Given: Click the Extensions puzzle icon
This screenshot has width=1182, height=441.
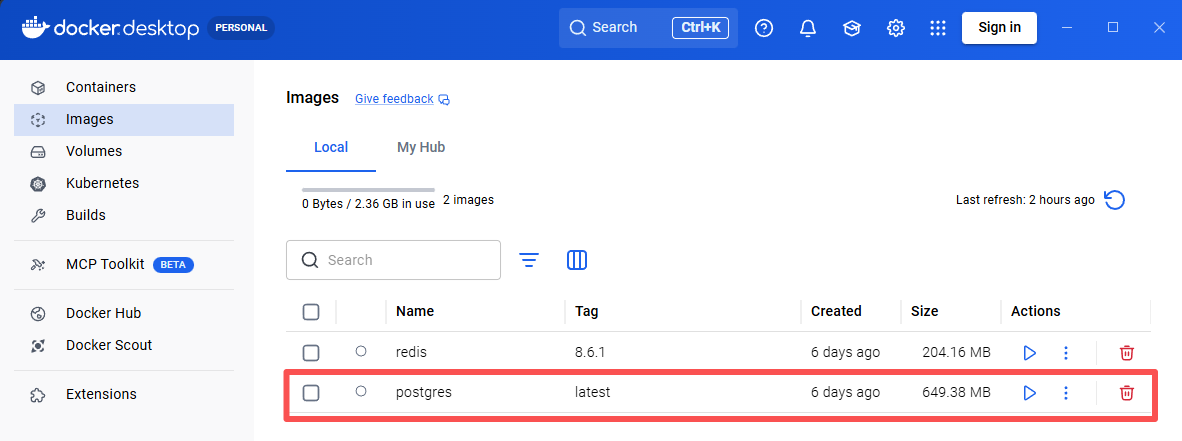Looking at the screenshot, I should point(38,394).
